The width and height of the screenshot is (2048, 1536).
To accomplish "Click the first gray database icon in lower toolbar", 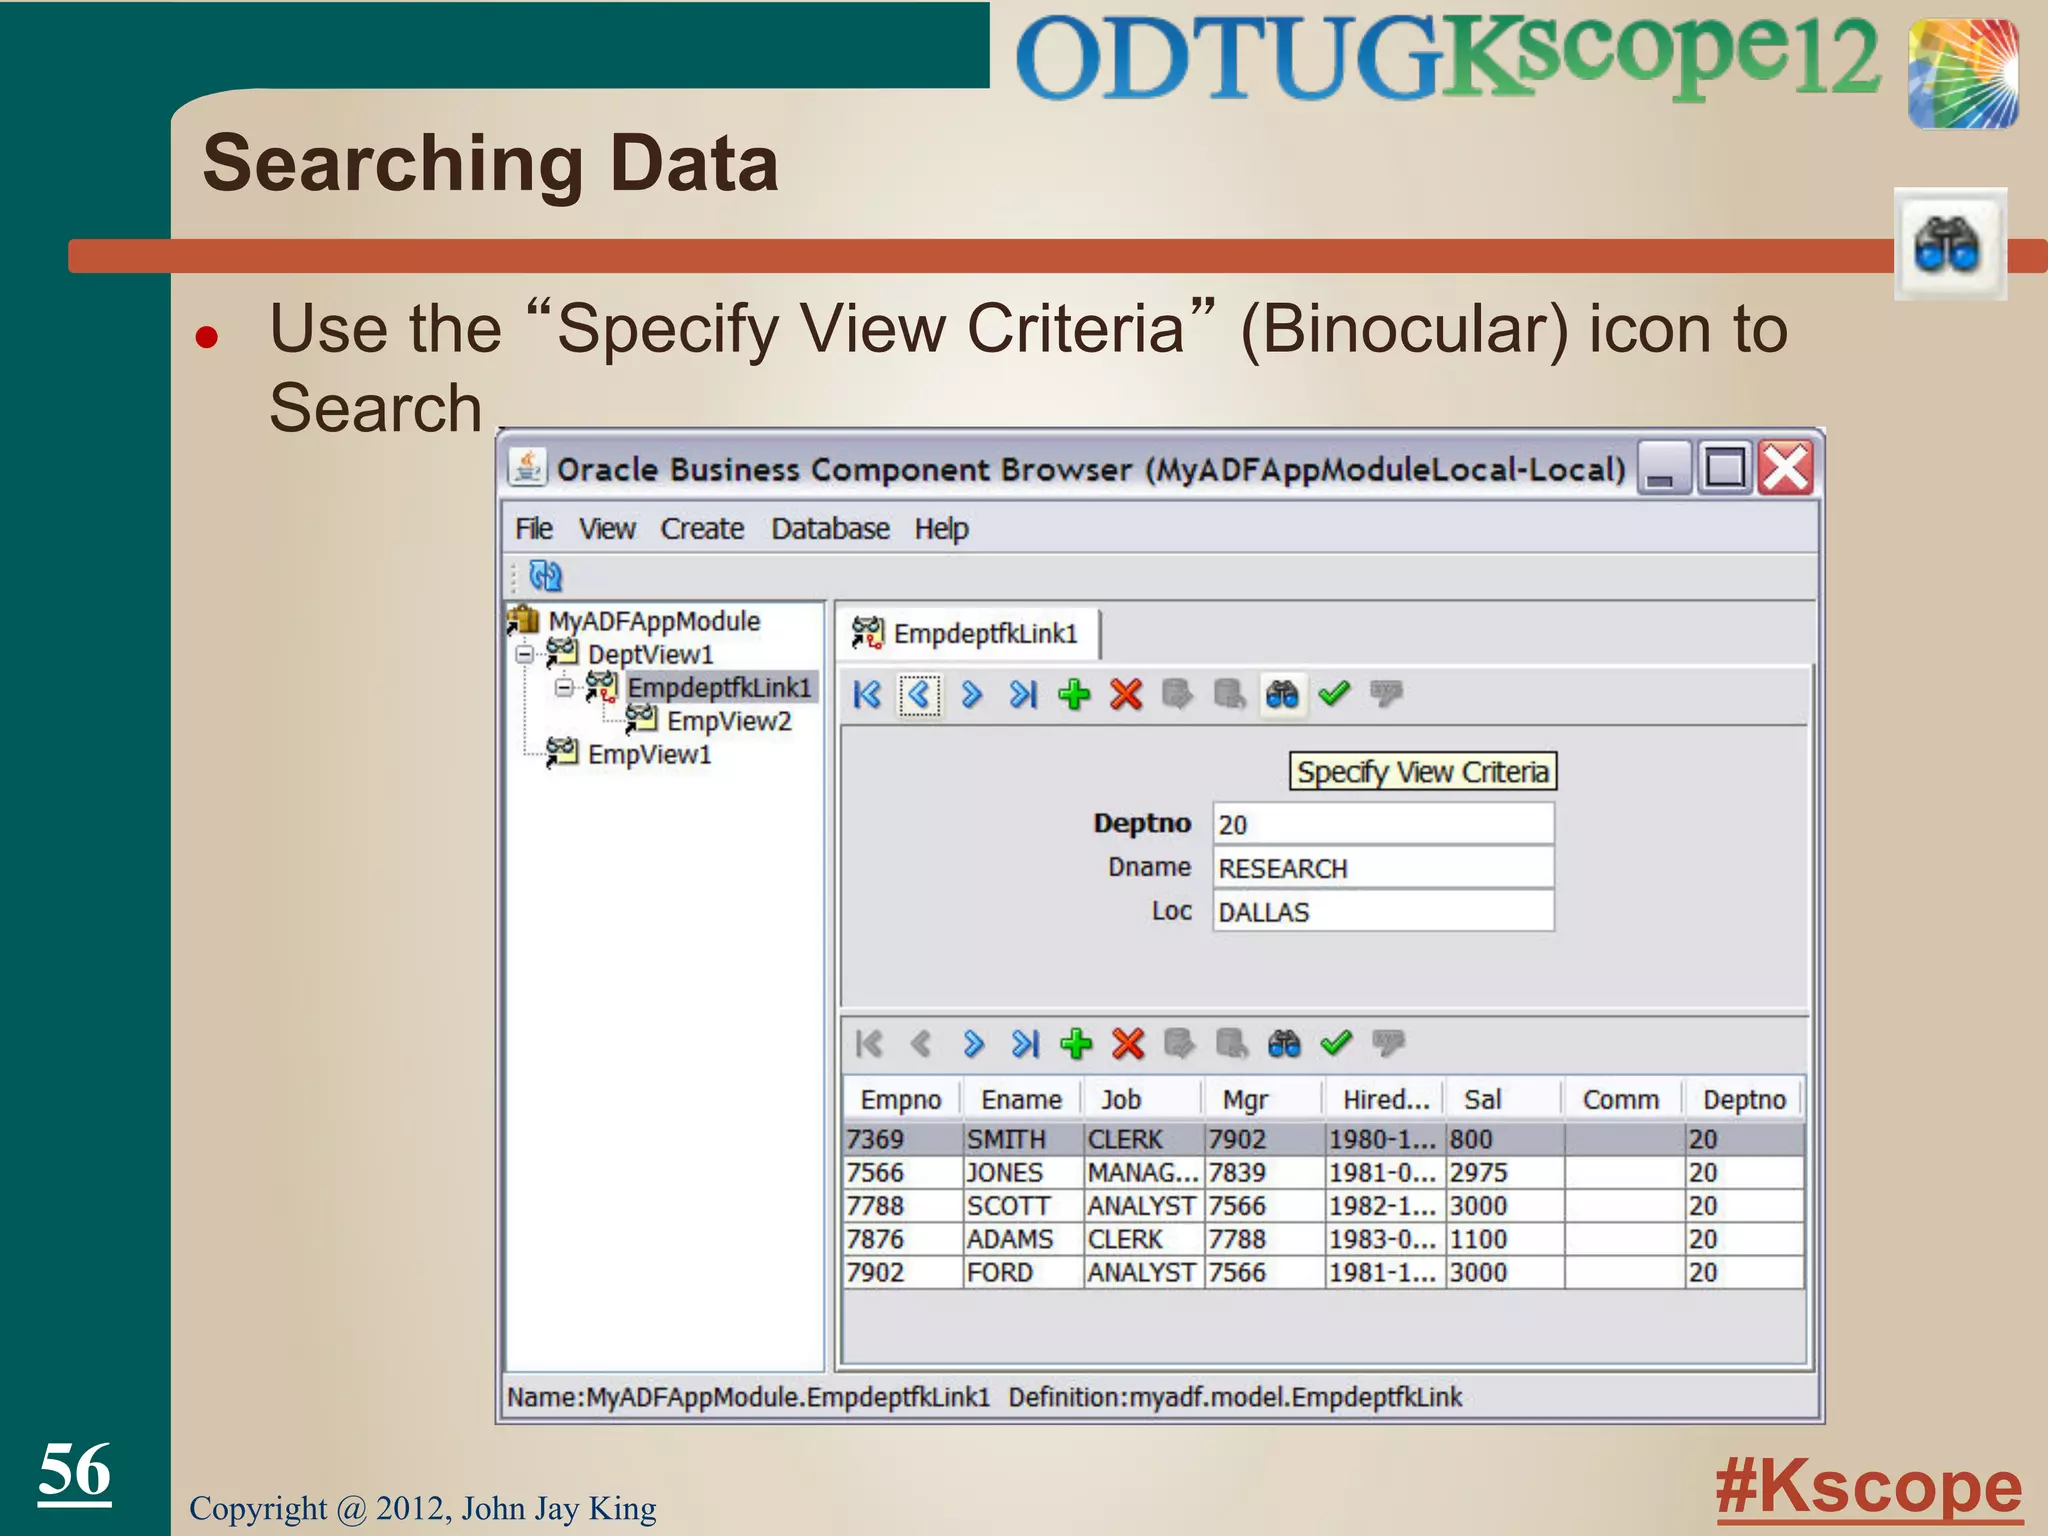I will click(x=1179, y=1044).
